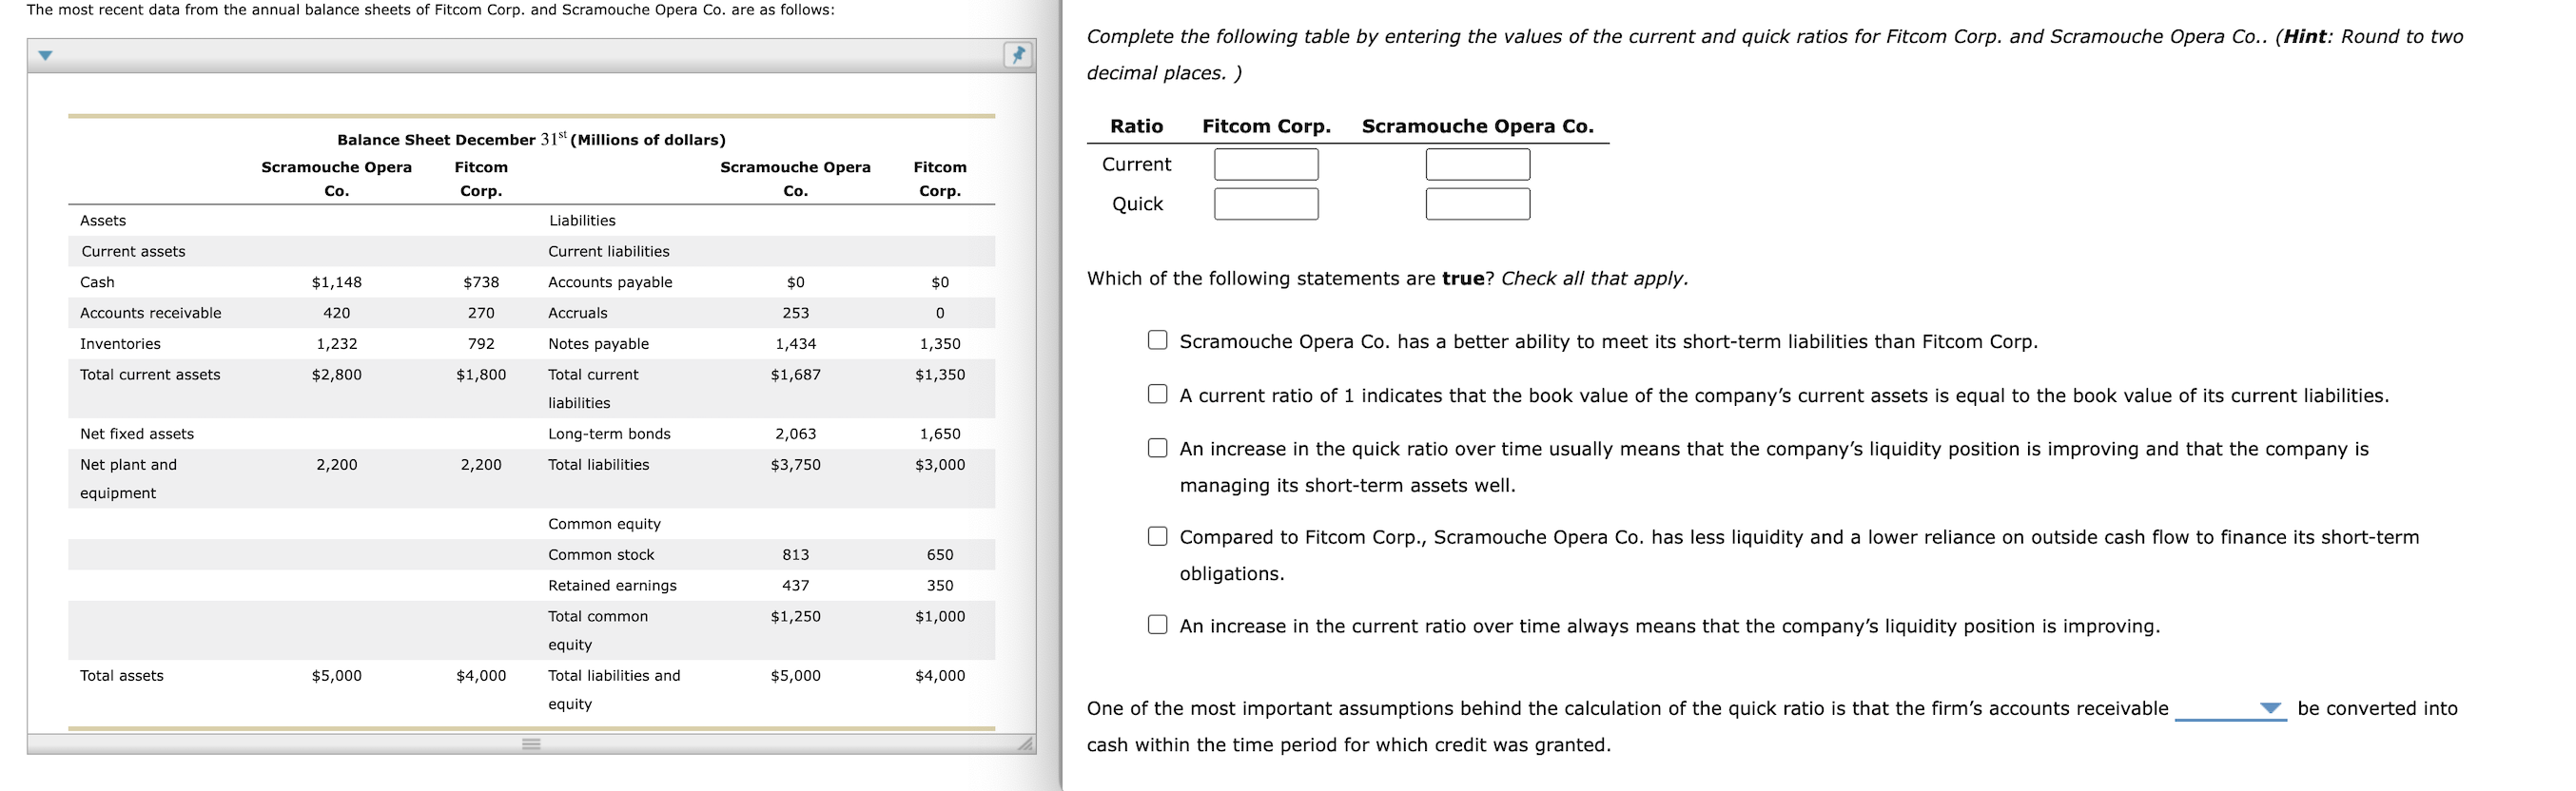
Task: Click the 'Balance Sheet December 31st' title
Action: (x=531, y=139)
